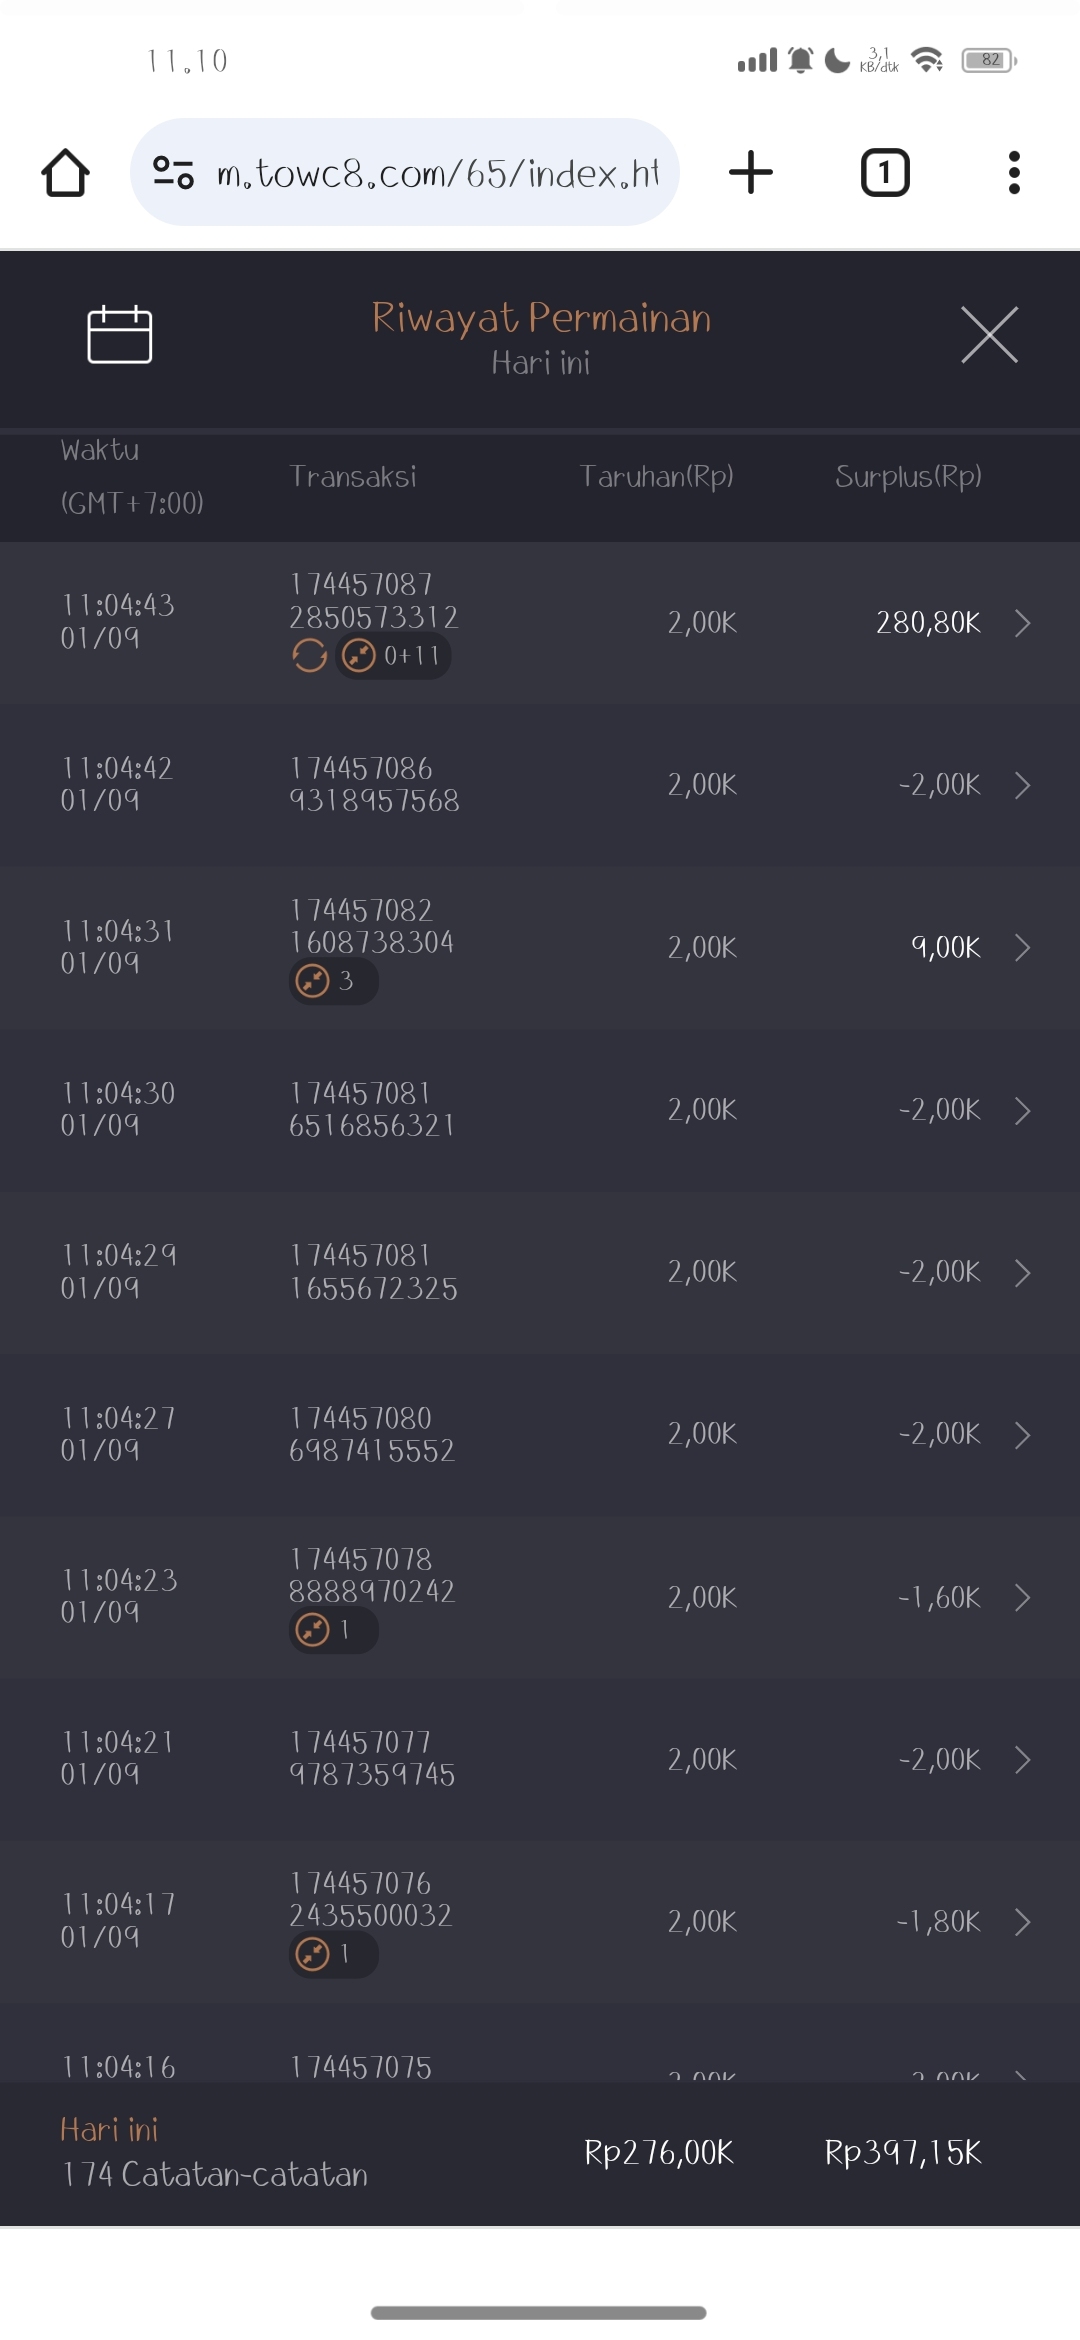Expand details for the 9,00K surplus row

tap(1022, 948)
